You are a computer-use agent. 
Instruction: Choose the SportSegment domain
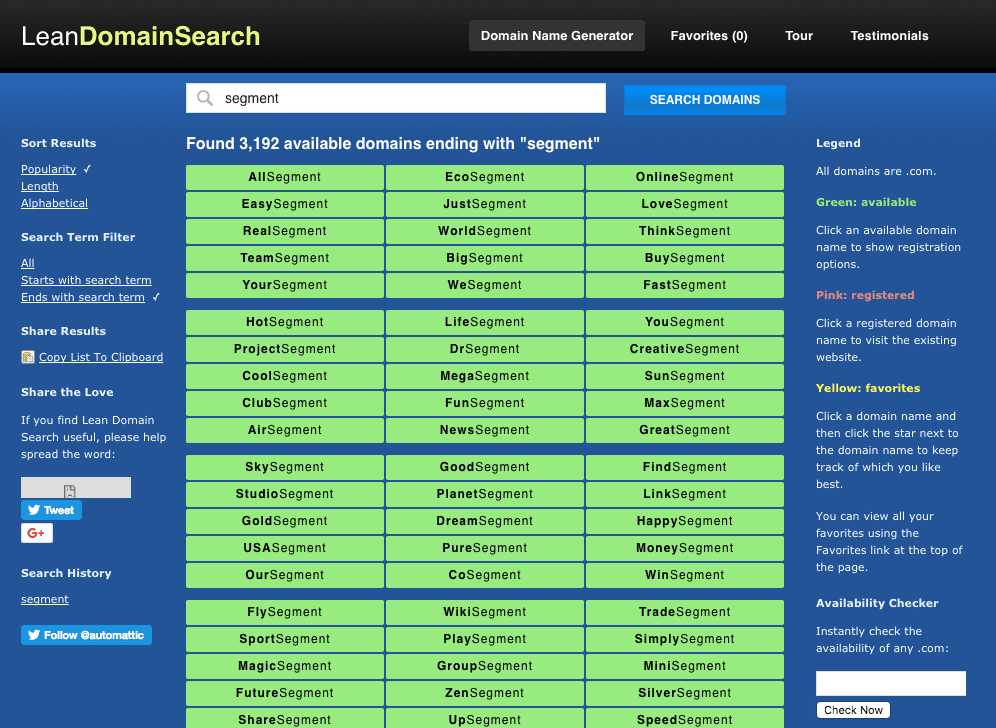click(285, 640)
